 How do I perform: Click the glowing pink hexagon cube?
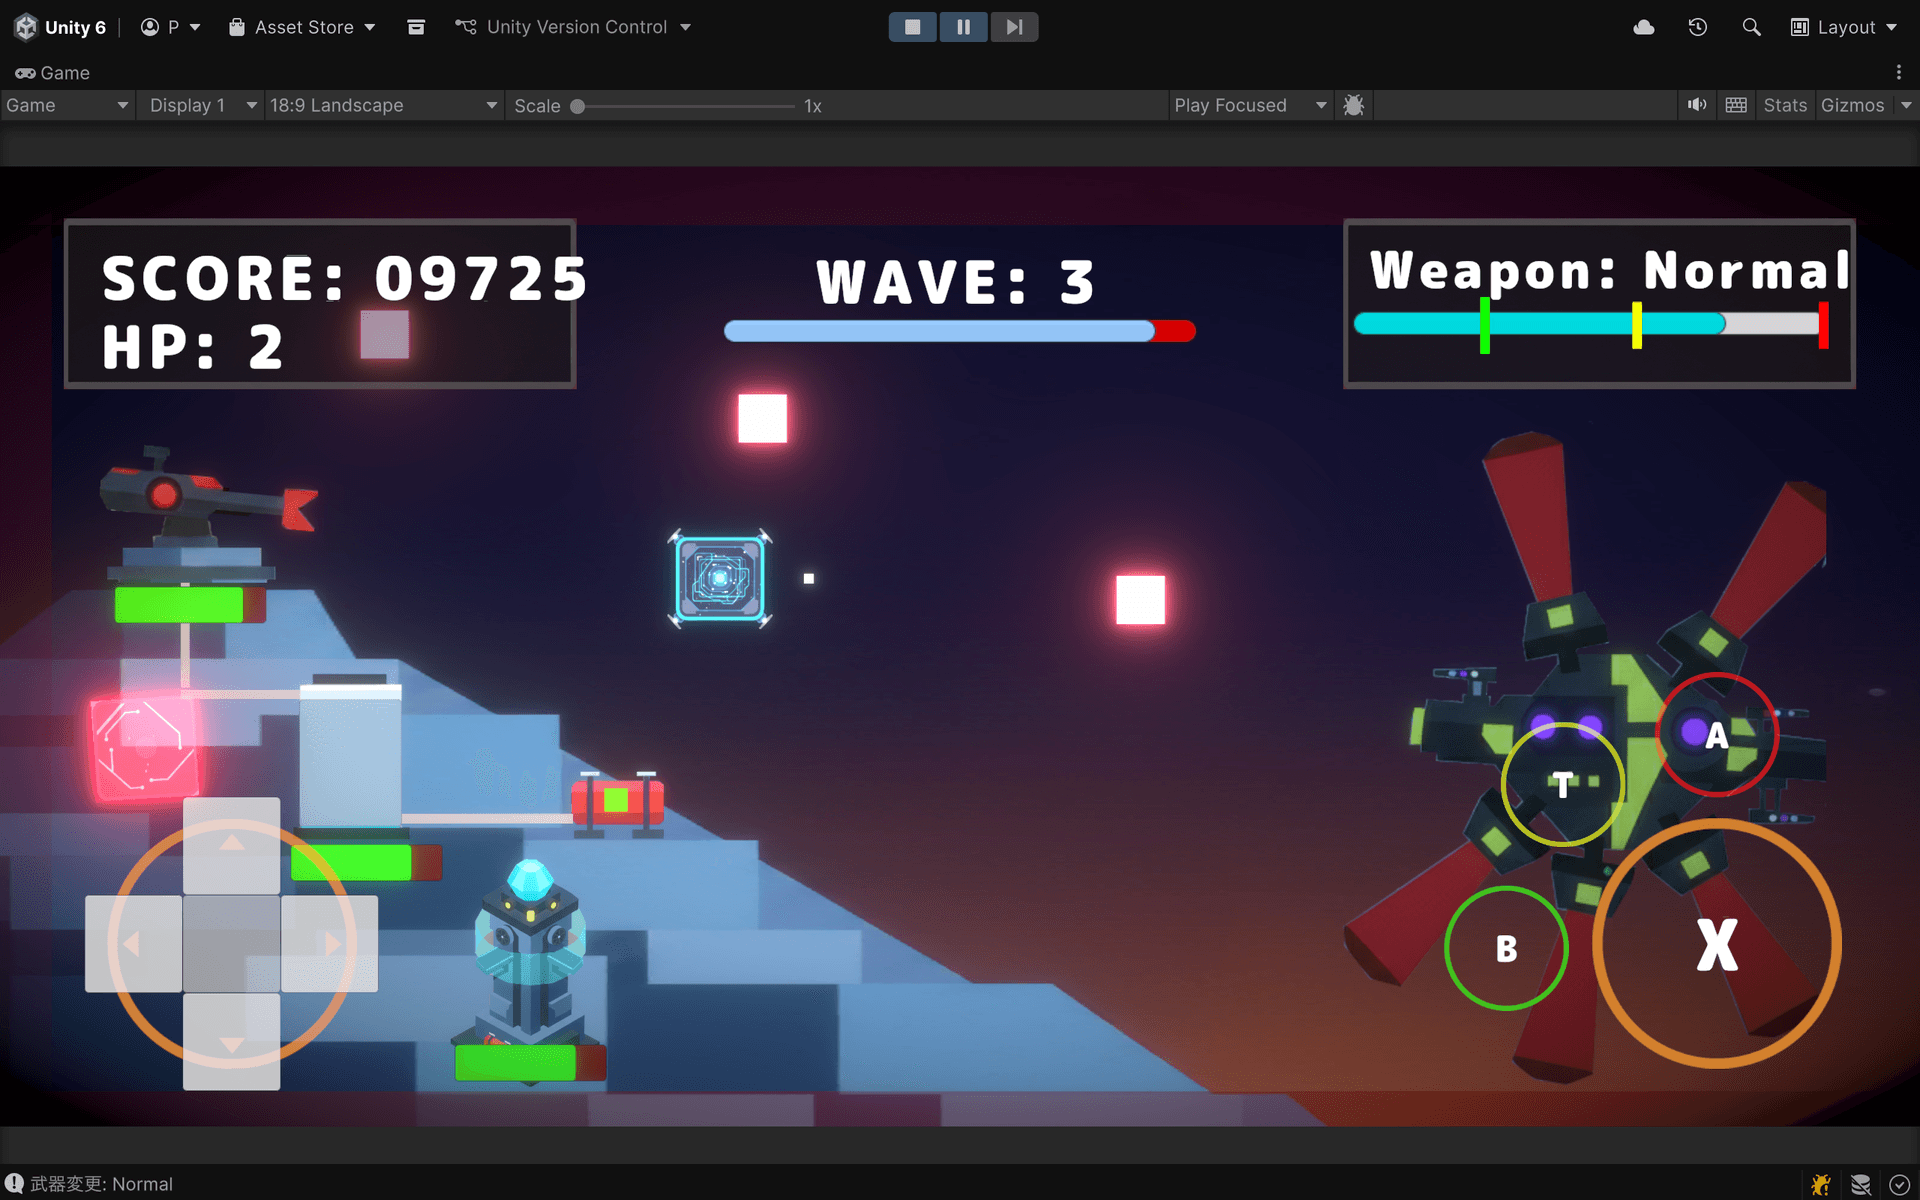click(146, 746)
